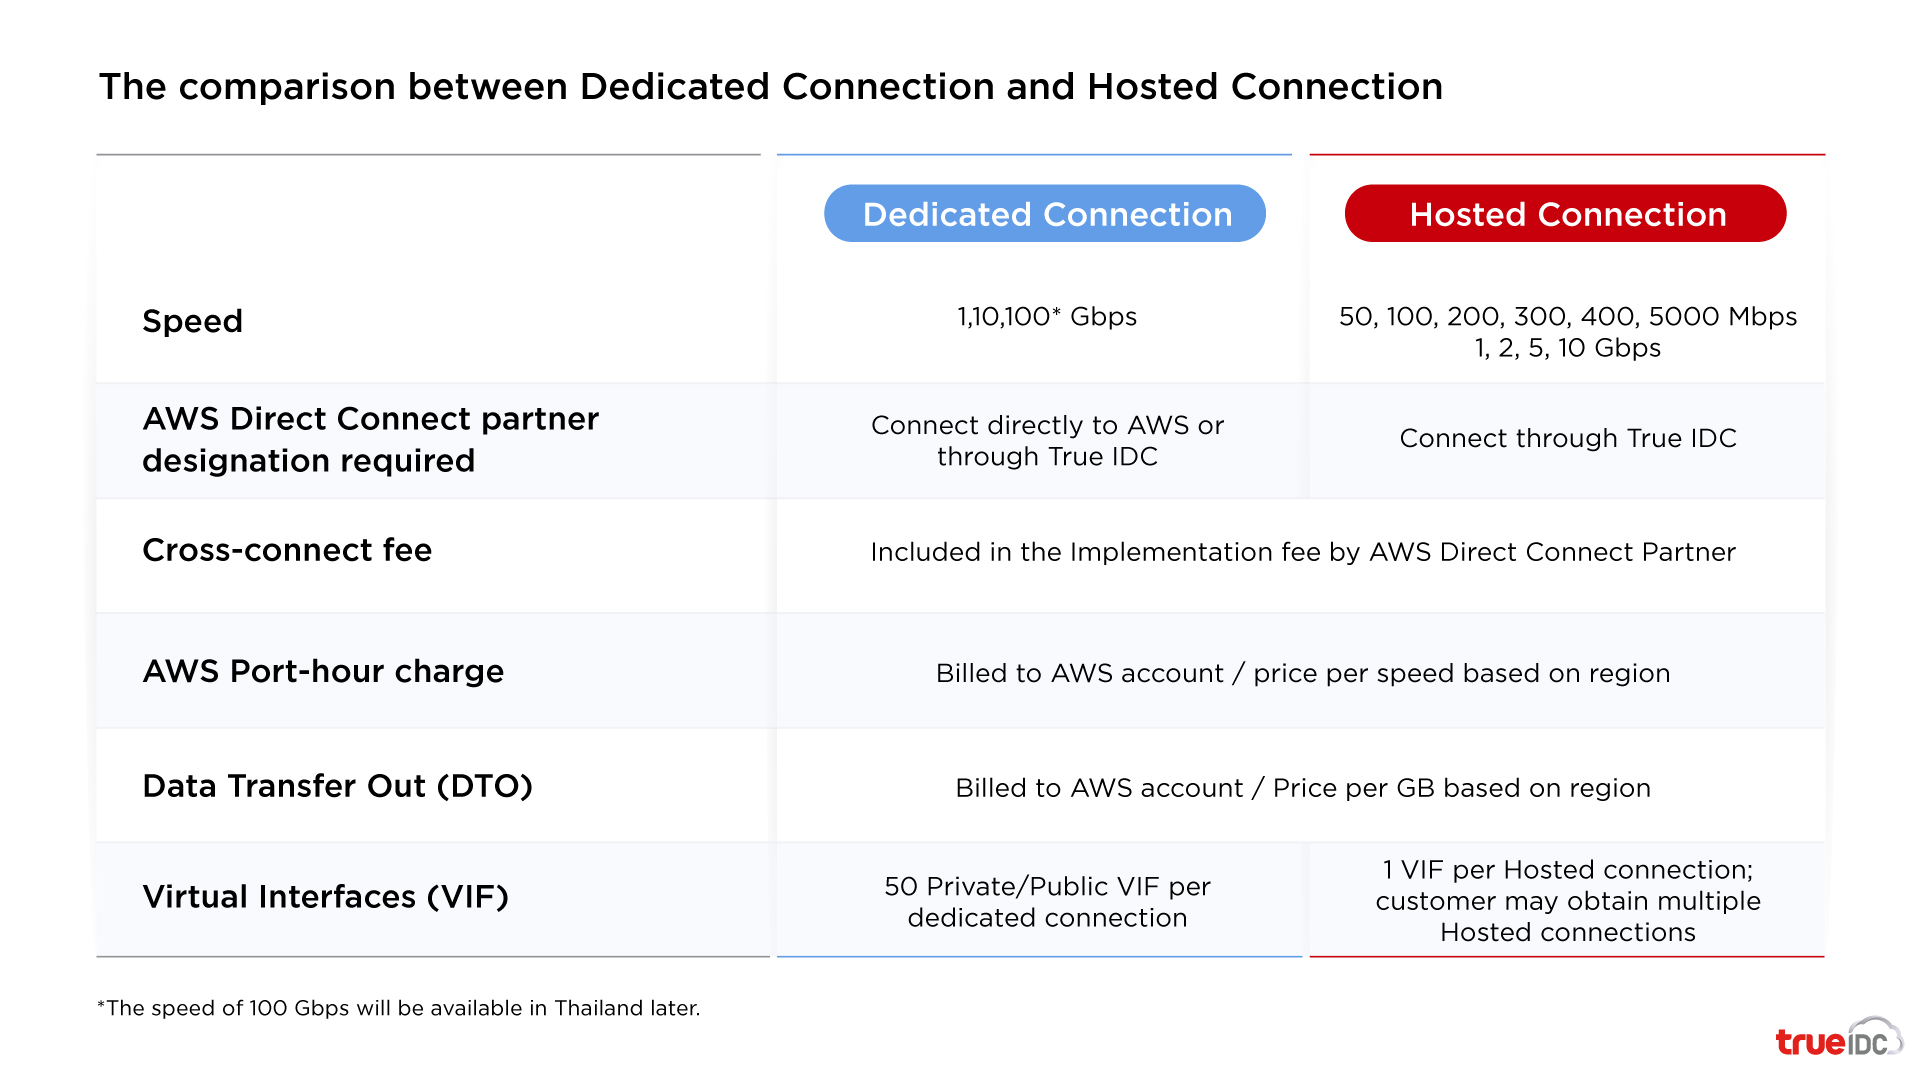Select the Connect directly to AWS cell
This screenshot has height=1080, width=1920.
[1046, 440]
